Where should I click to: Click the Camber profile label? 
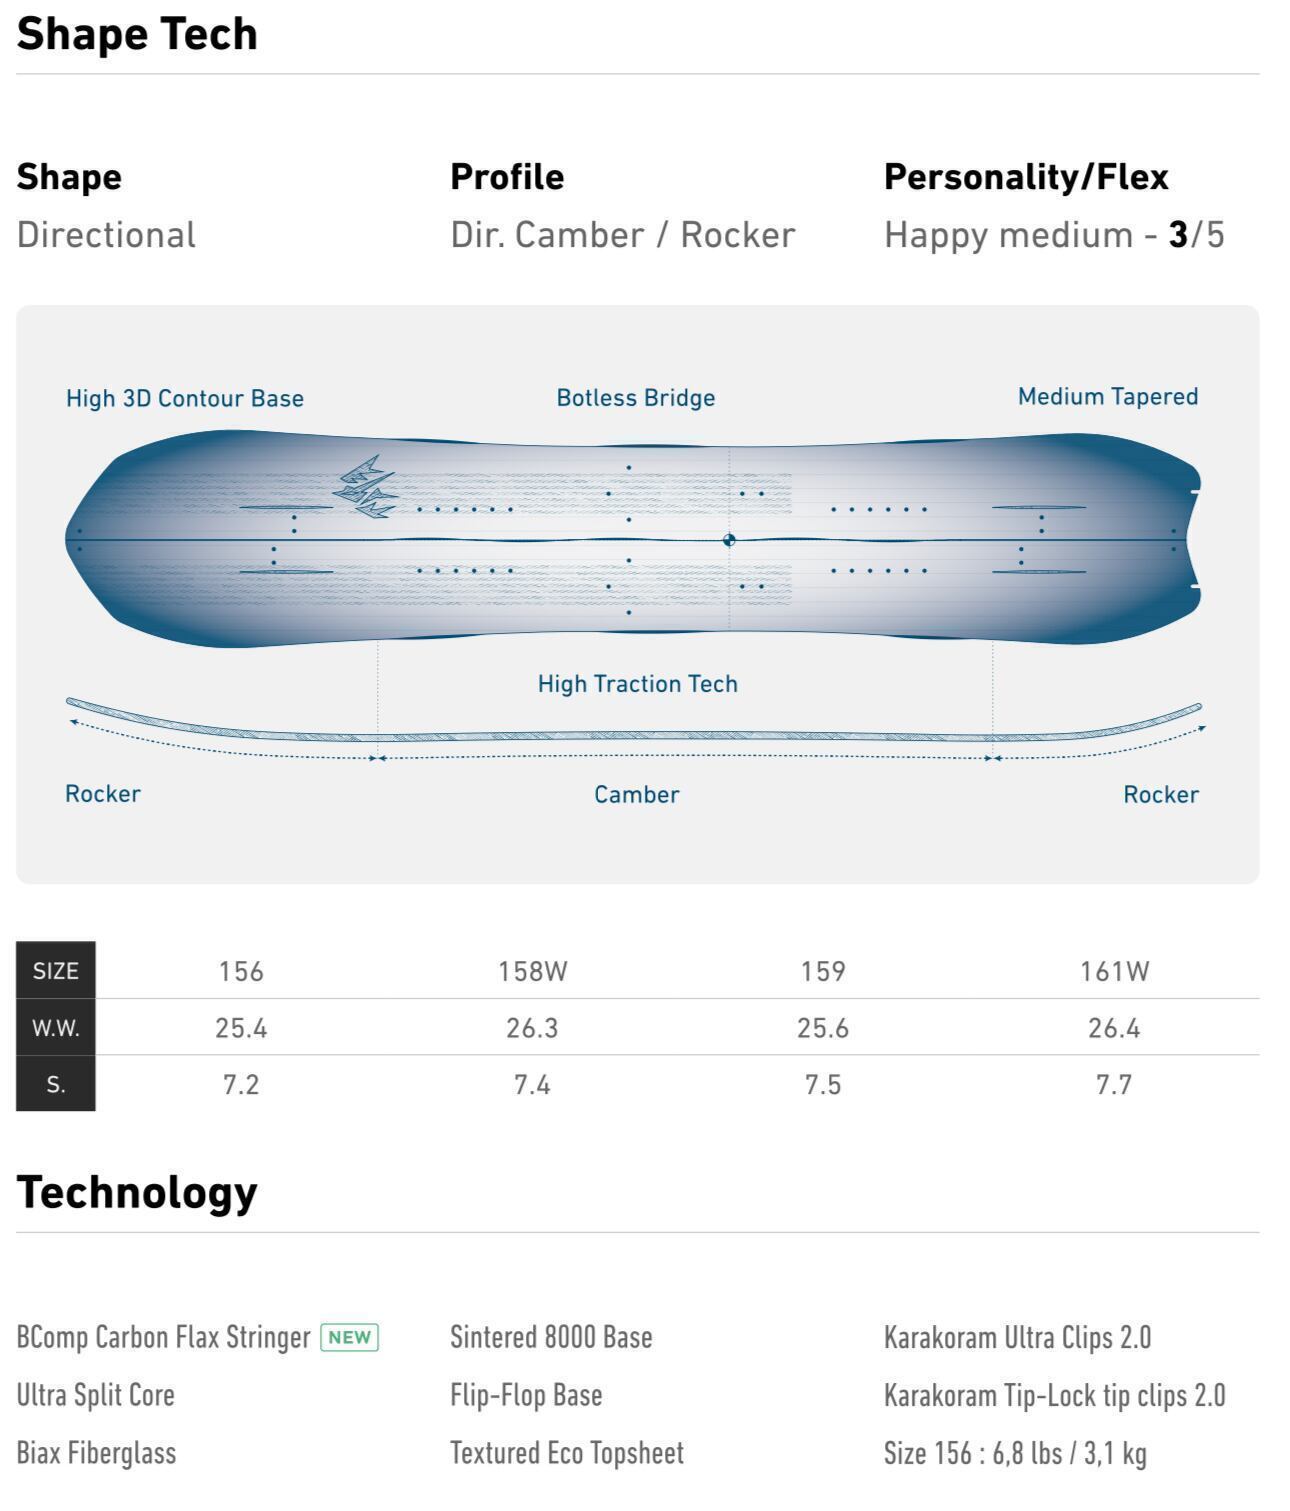(637, 795)
